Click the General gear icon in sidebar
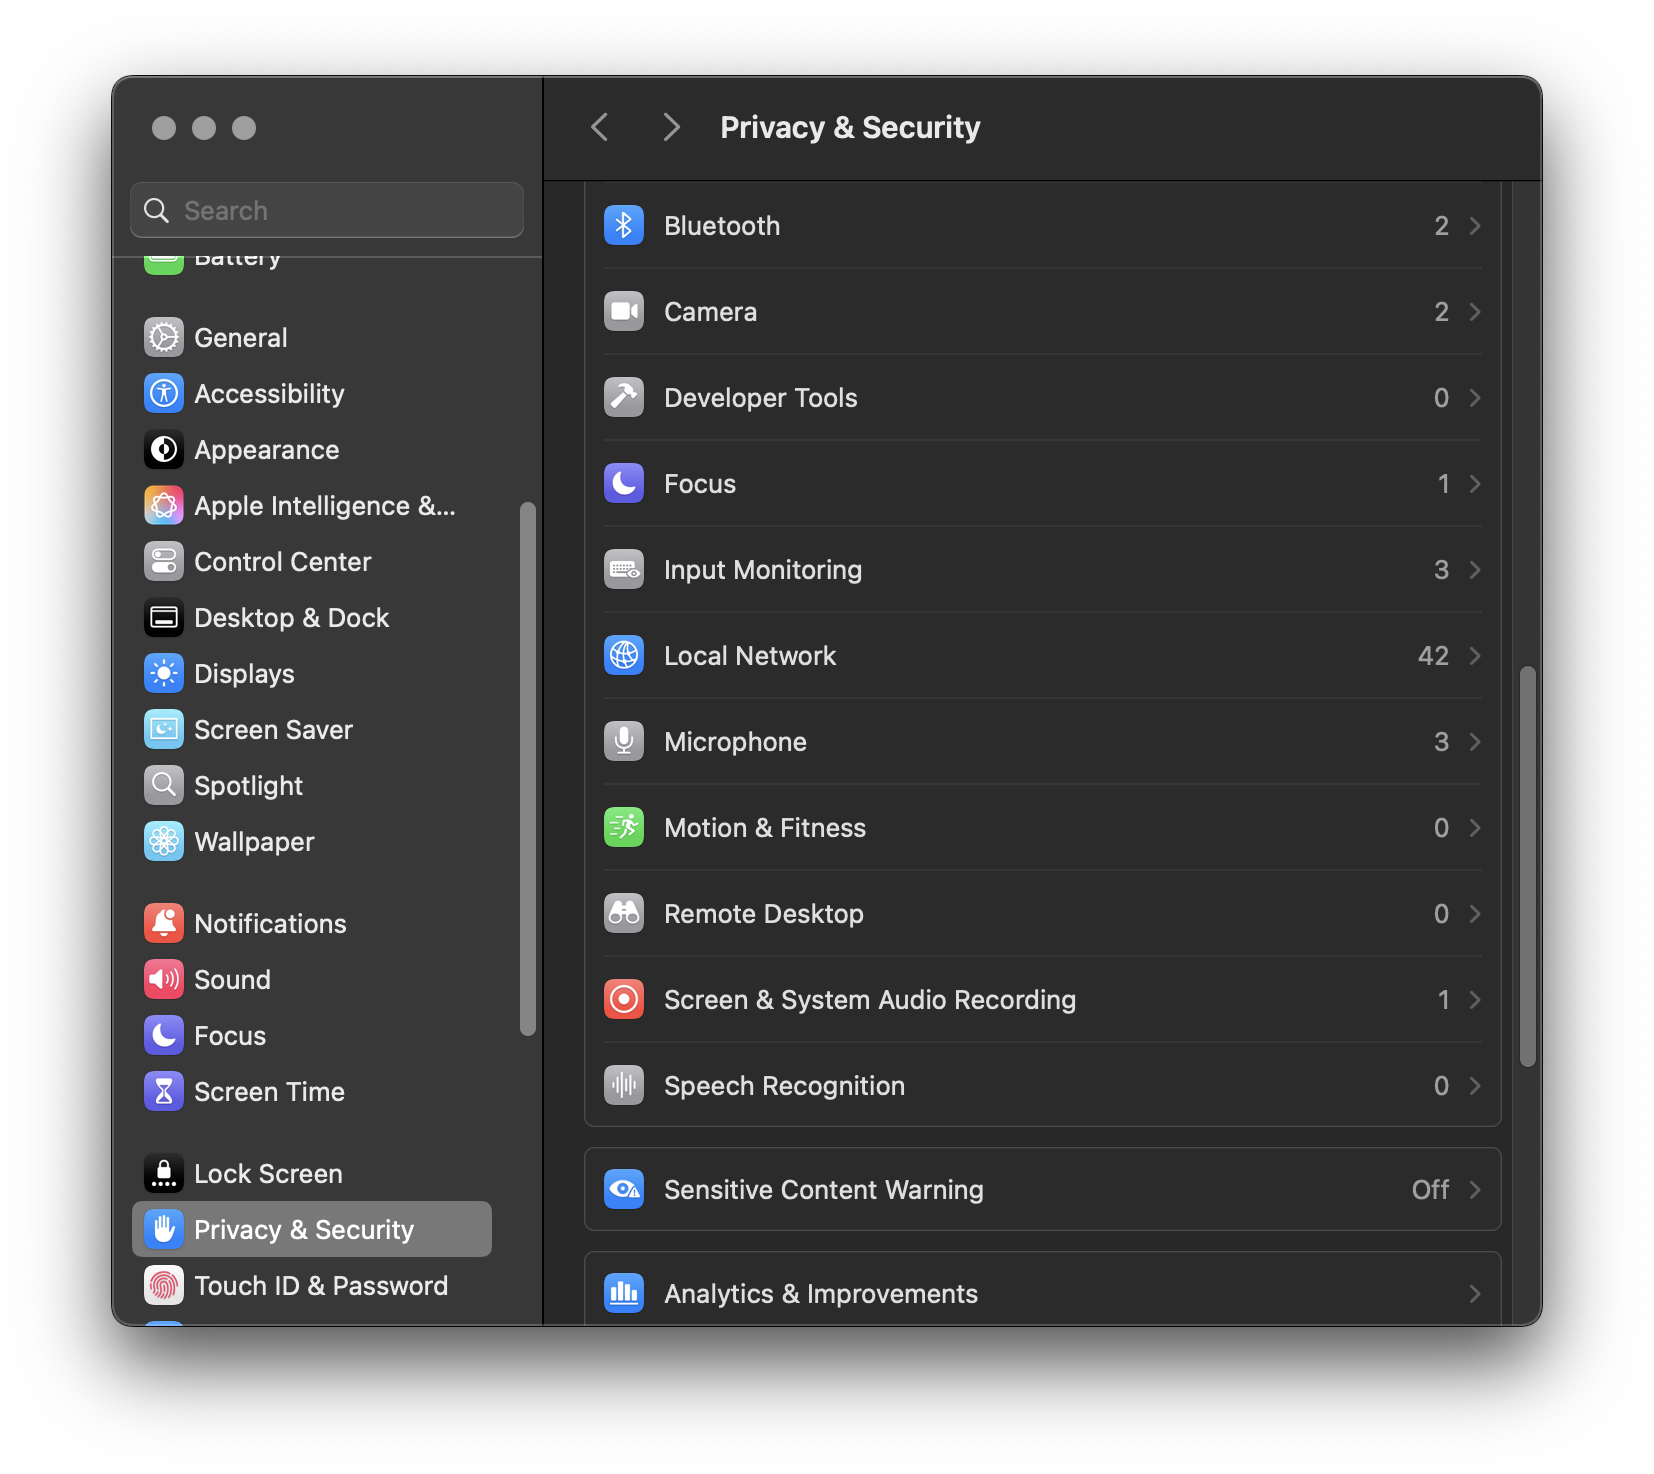The width and height of the screenshot is (1654, 1474). tap(164, 338)
